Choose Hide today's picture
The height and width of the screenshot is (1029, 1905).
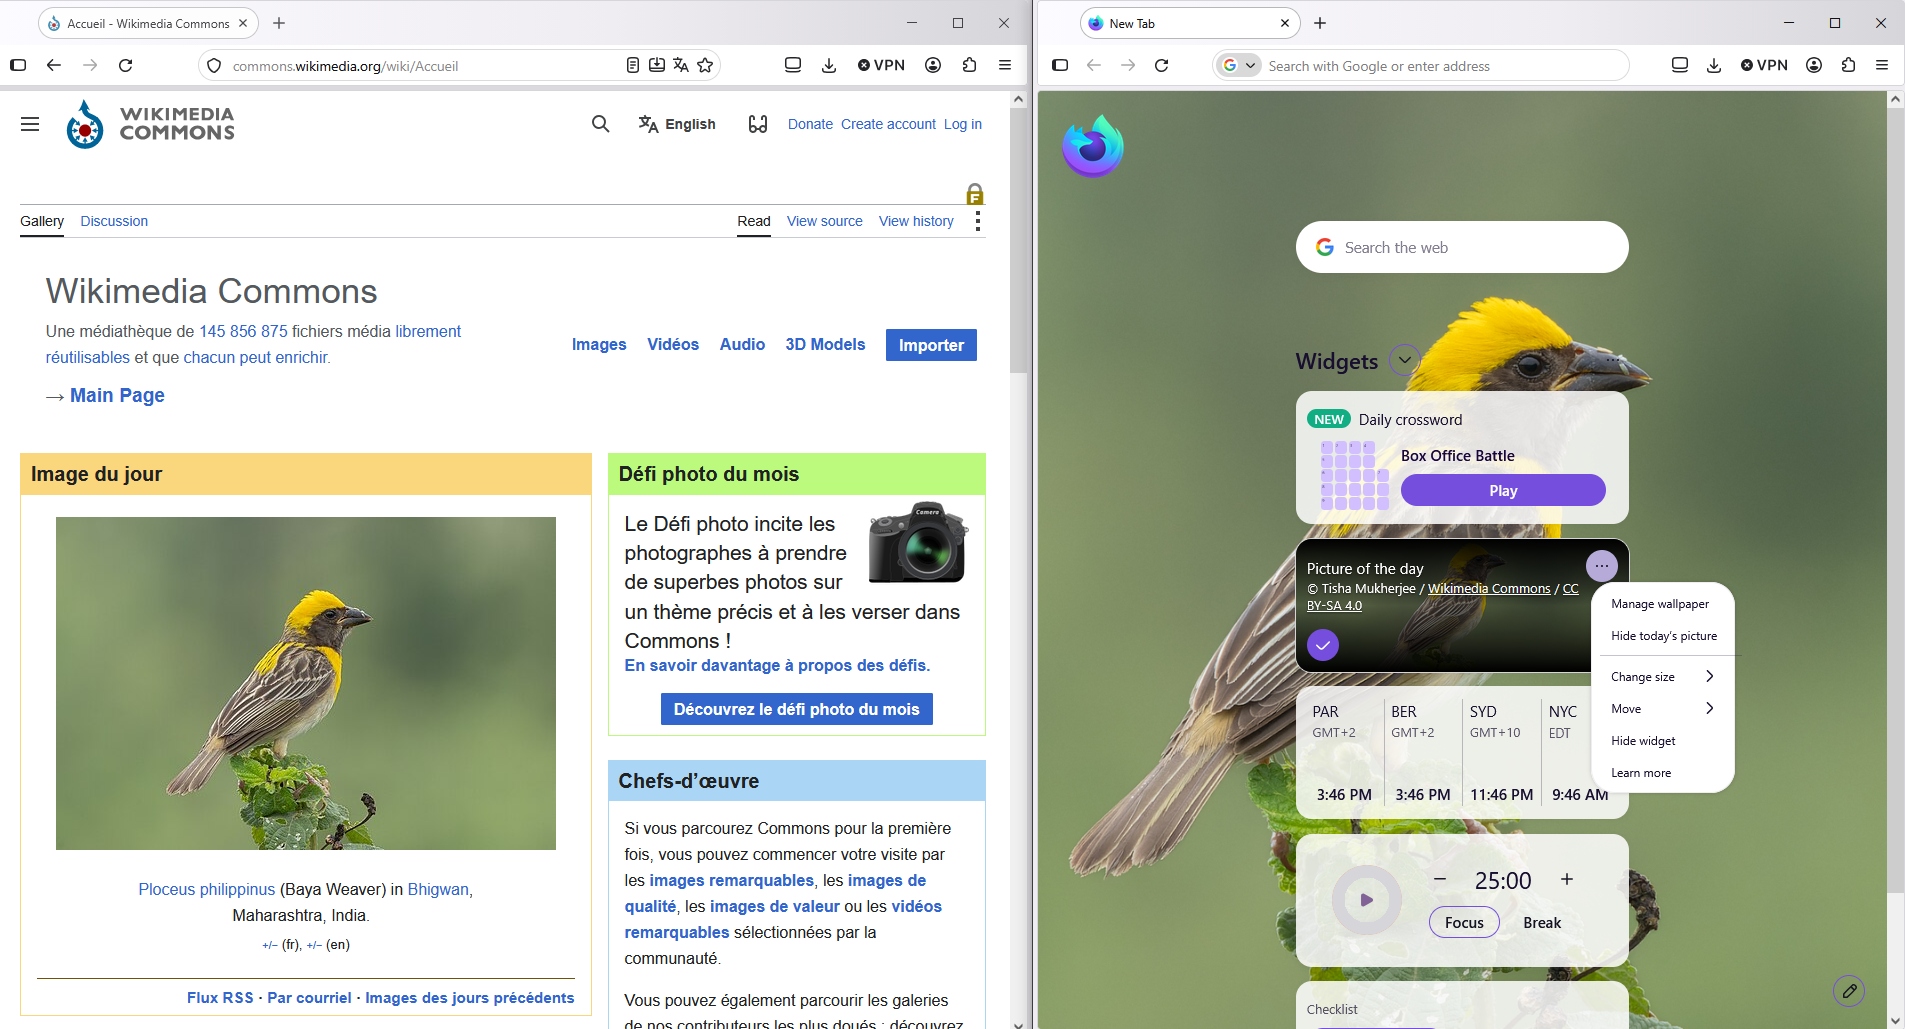tap(1664, 636)
